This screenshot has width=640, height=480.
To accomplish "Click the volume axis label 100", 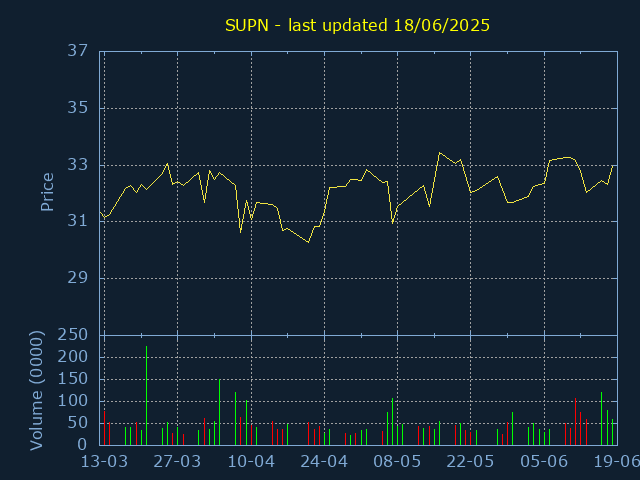I will pos(73,401).
